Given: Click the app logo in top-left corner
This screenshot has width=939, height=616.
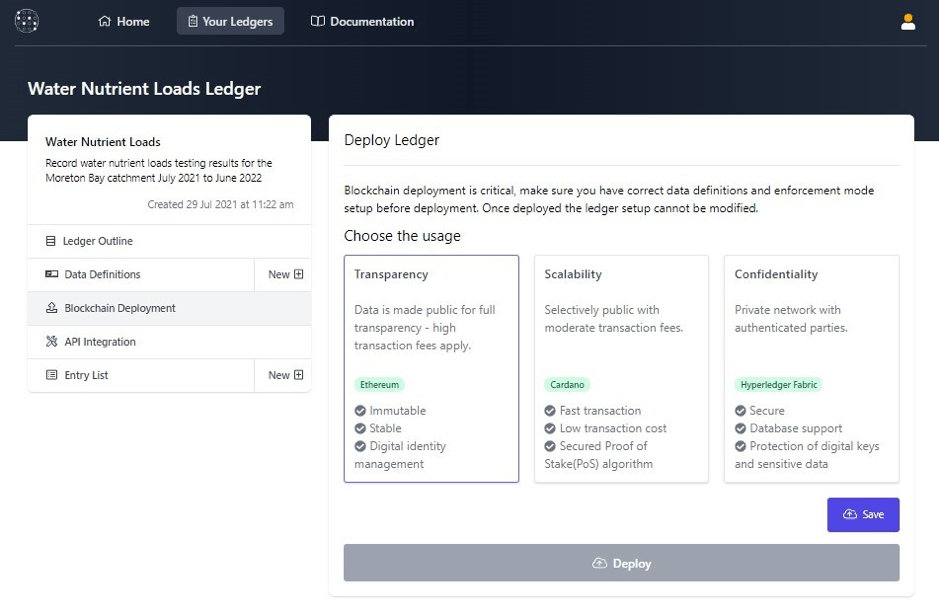Looking at the screenshot, I should [x=26, y=21].
